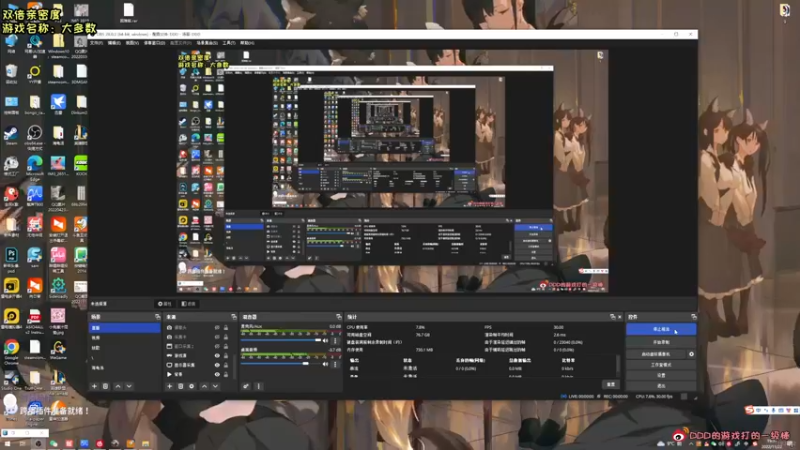Mute the Mic/Aux speaker icon

click(326, 340)
